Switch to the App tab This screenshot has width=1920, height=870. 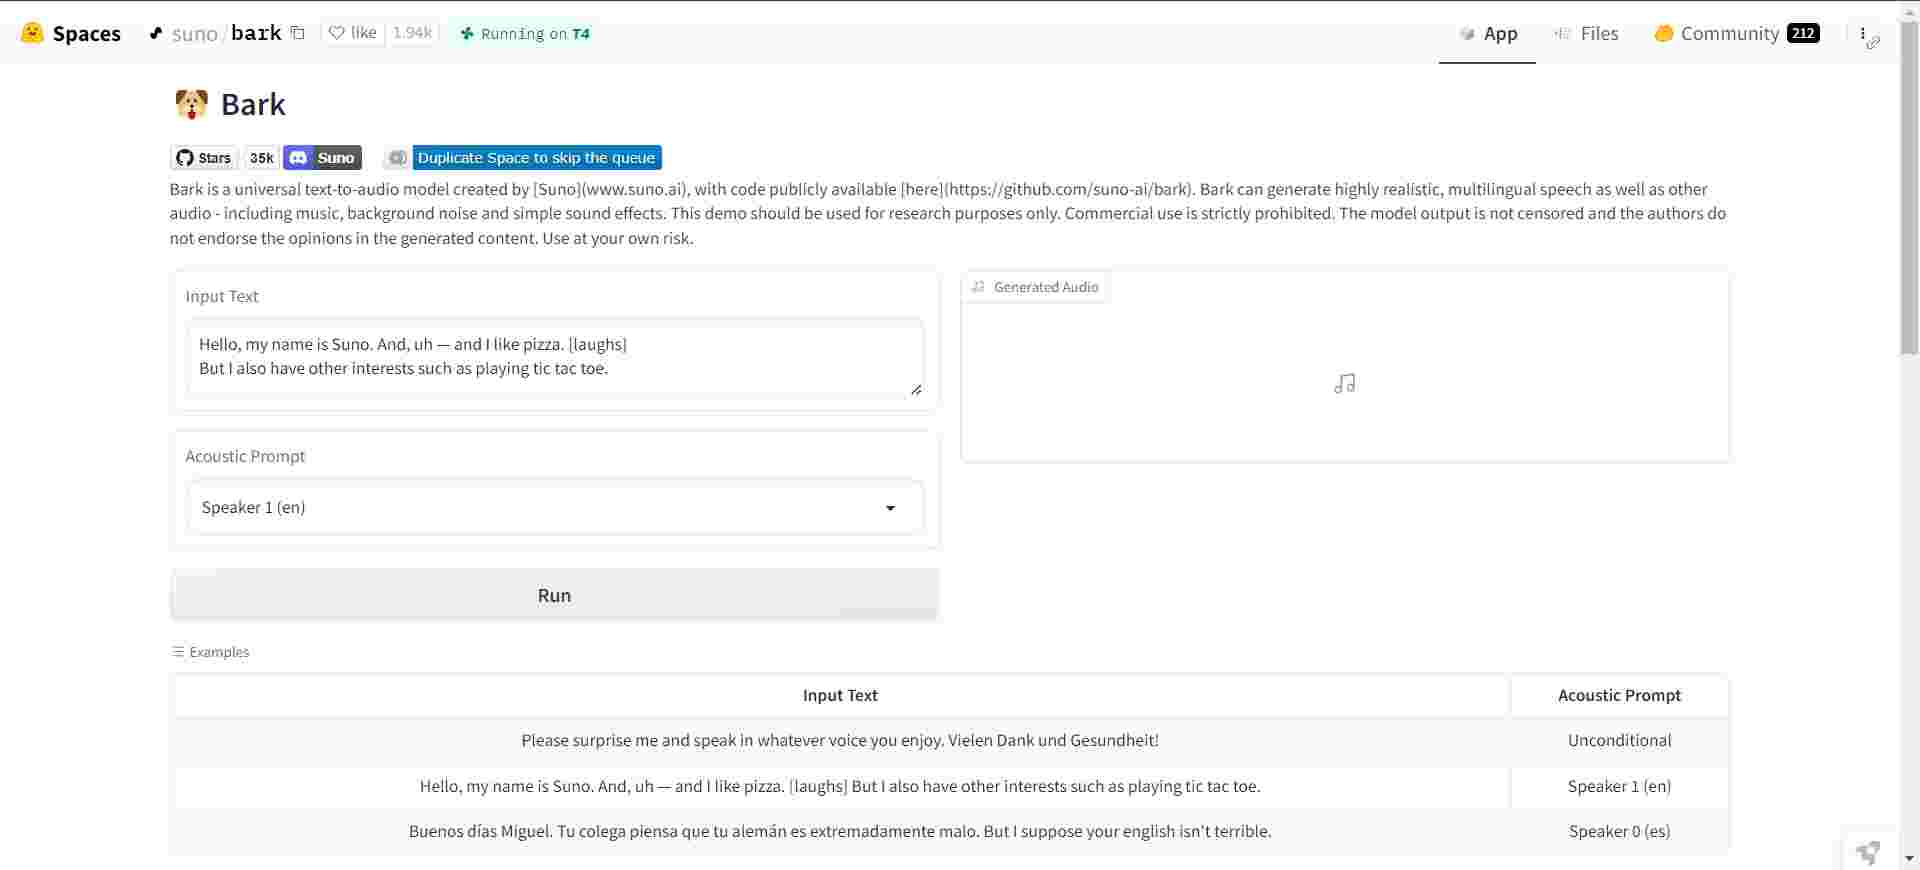1488,33
